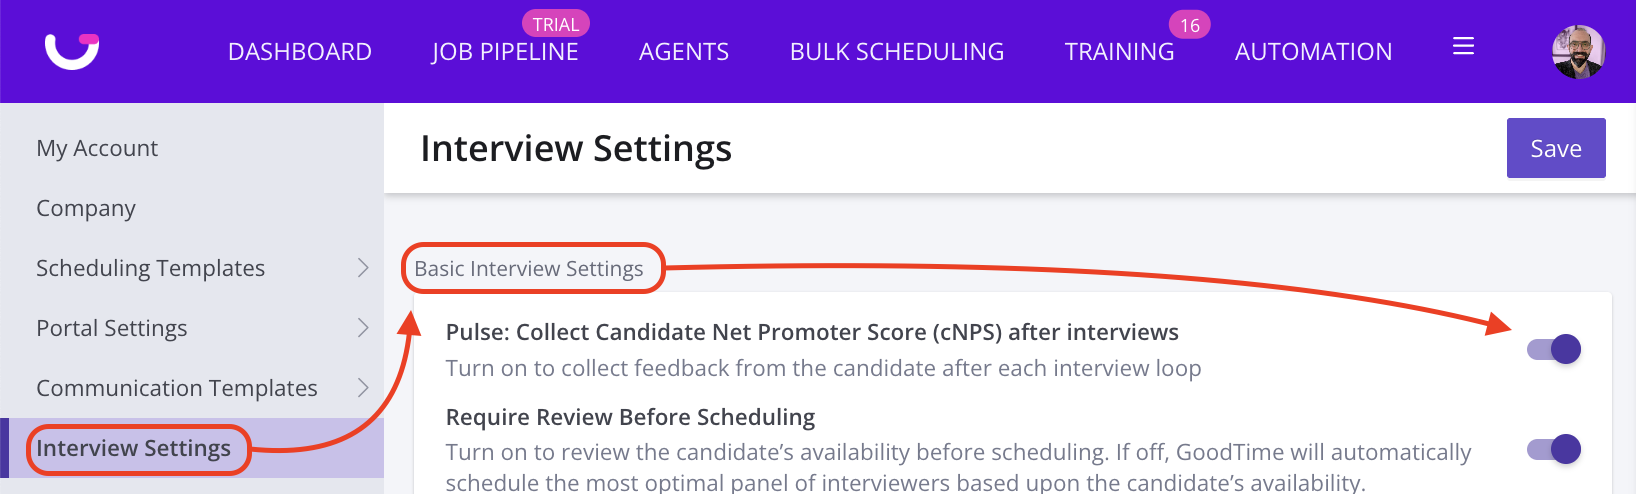
Task: Switch to the Agents tab
Action: [x=684, y=52]
